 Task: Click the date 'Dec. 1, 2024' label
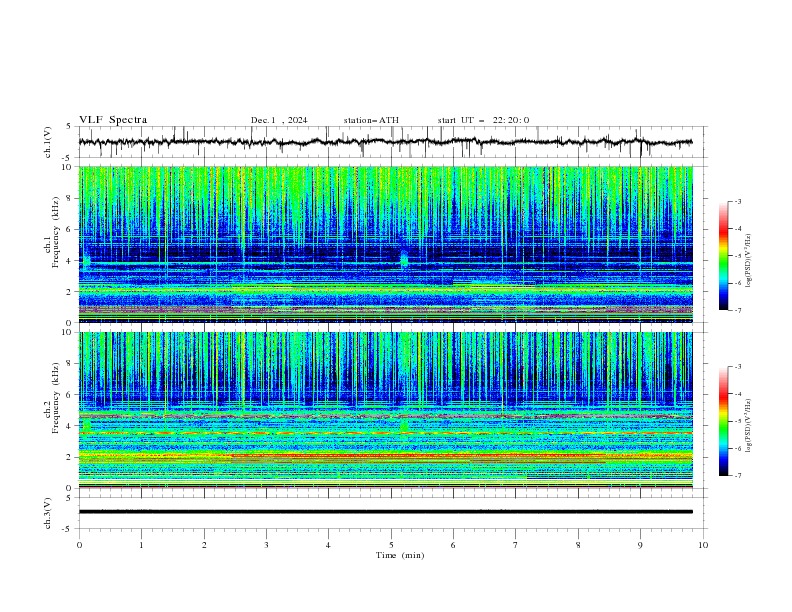coord(279,120)
